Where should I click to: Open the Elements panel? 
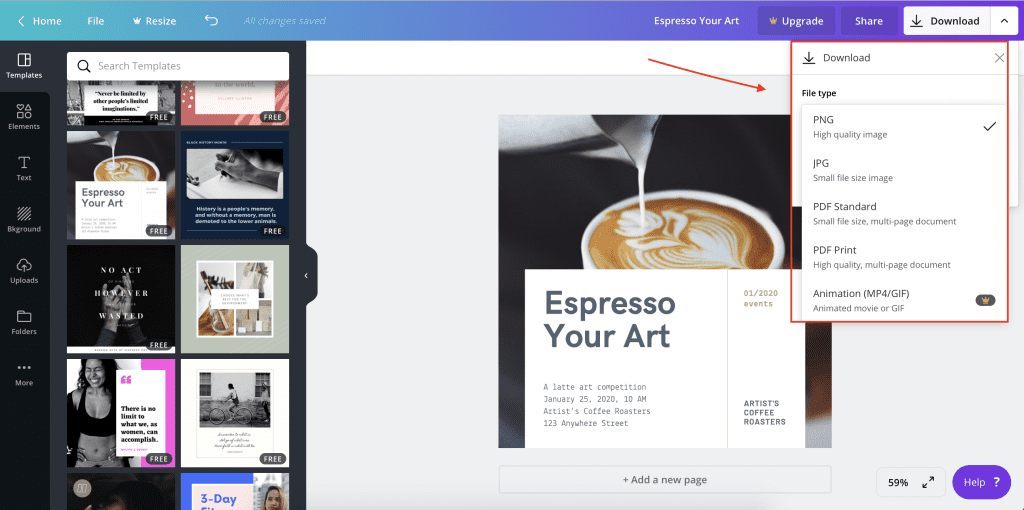[x=24, y=116]
